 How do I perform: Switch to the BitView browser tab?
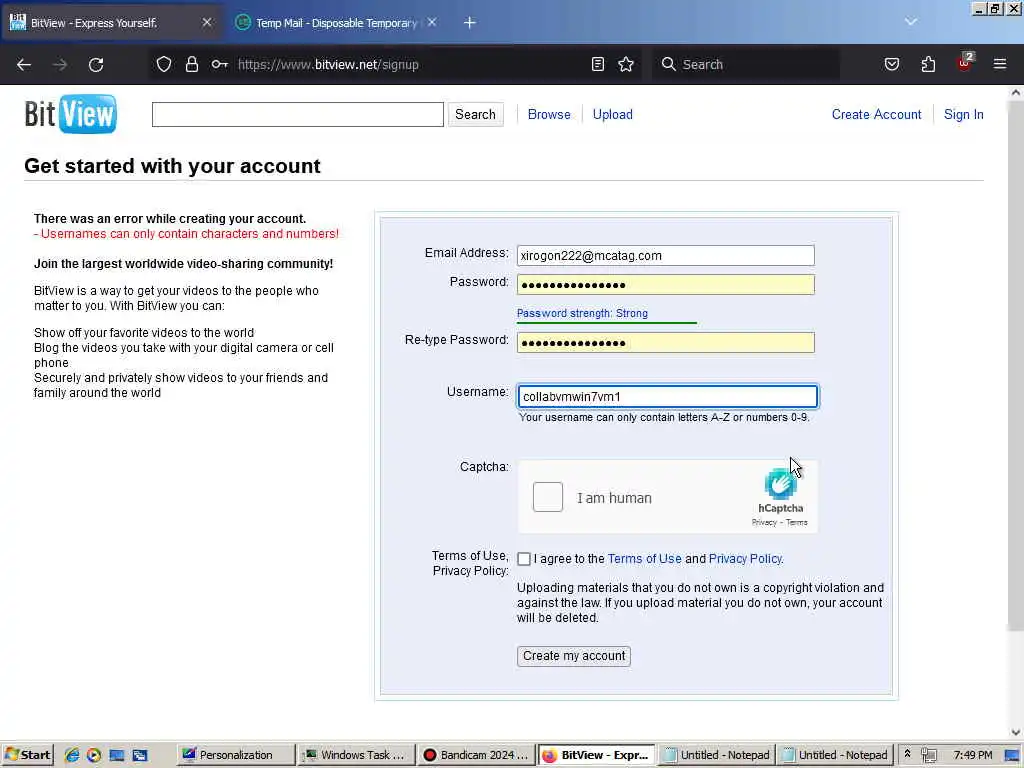[111, 23]
